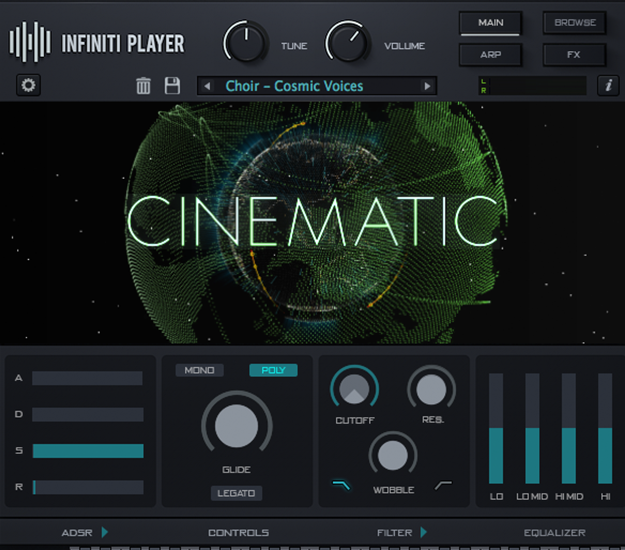Image resolution: width=625 pixels, height=550 pixels.
Task: Switch to the BROWSE tab
Action: (575, 23)
